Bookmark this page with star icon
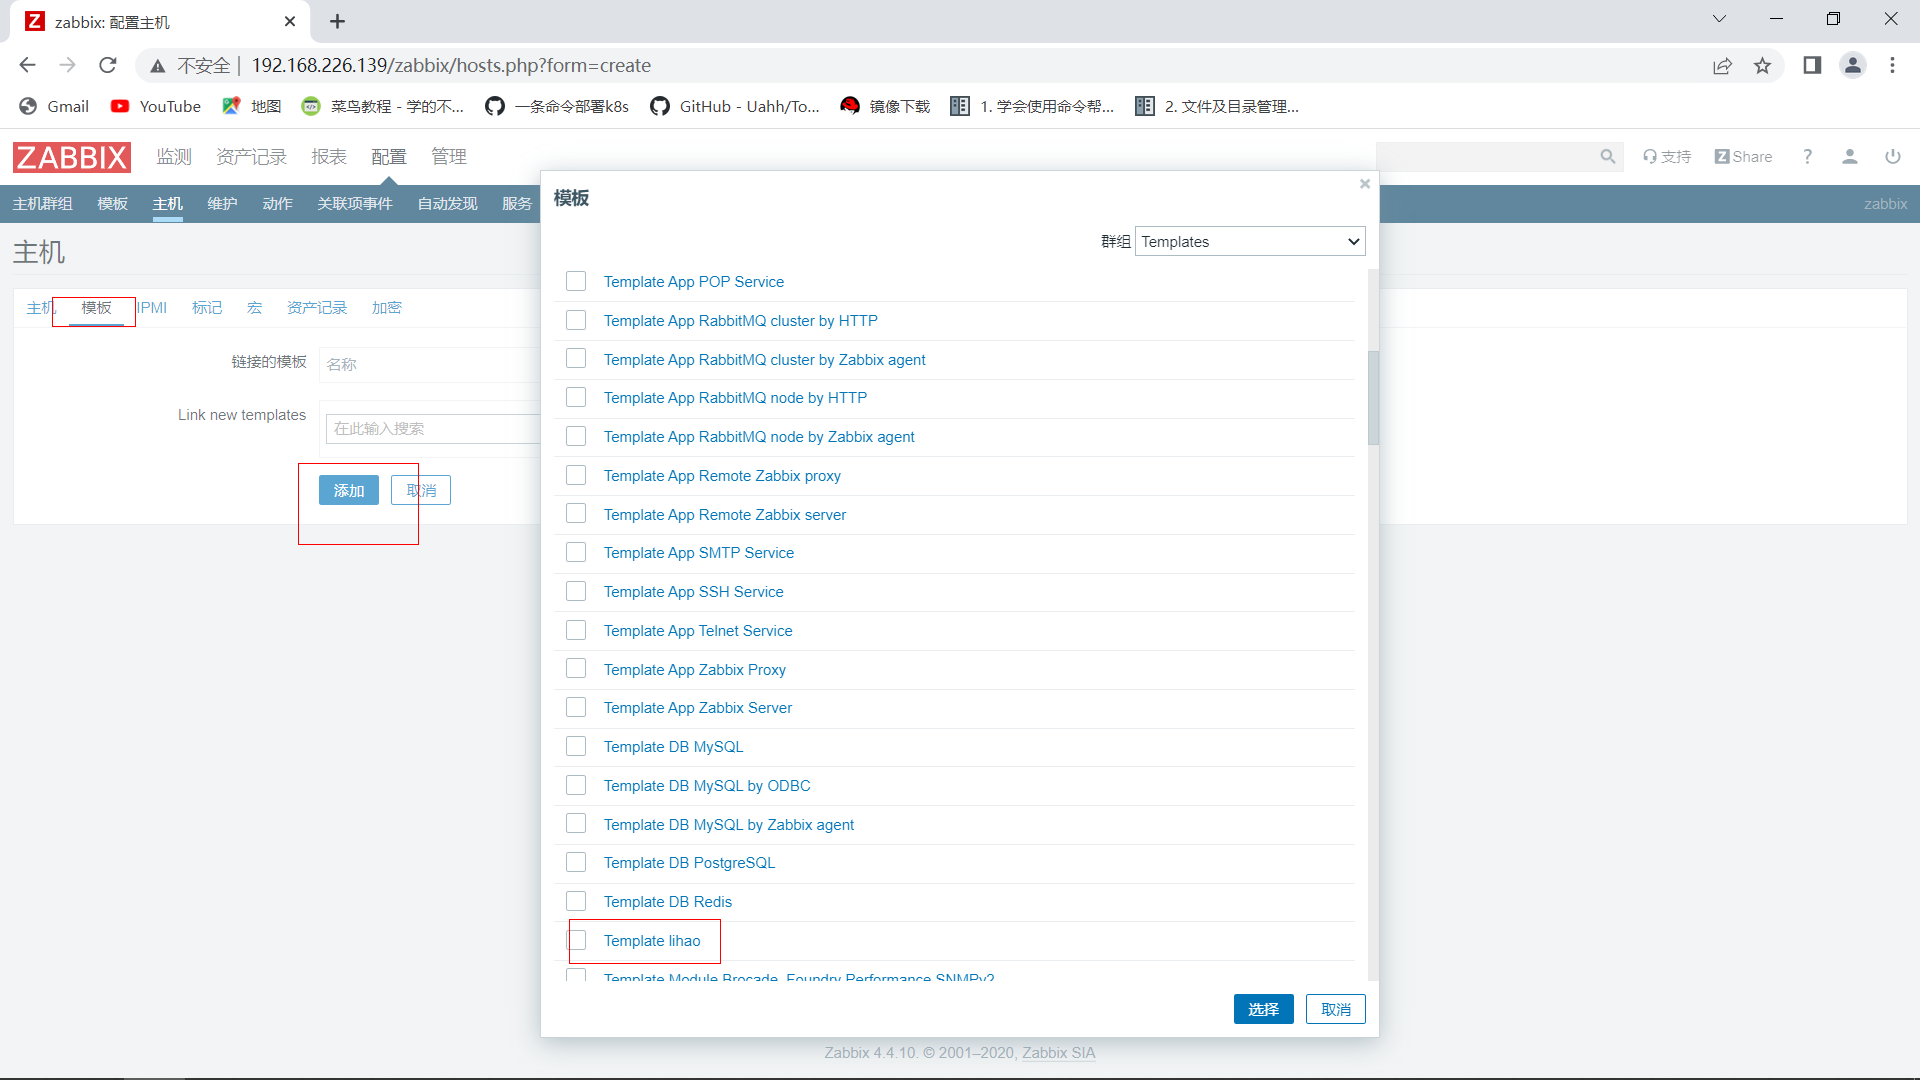 pyautogui.click(x=1762, y=66)
